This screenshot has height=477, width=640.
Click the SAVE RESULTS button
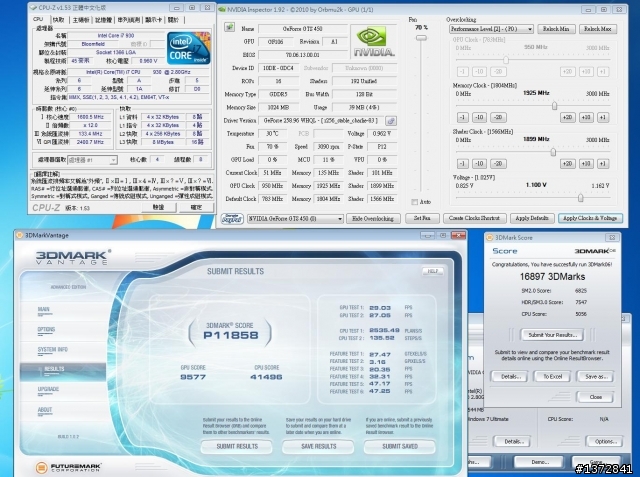pyautogui.click(x=318, y=446)
